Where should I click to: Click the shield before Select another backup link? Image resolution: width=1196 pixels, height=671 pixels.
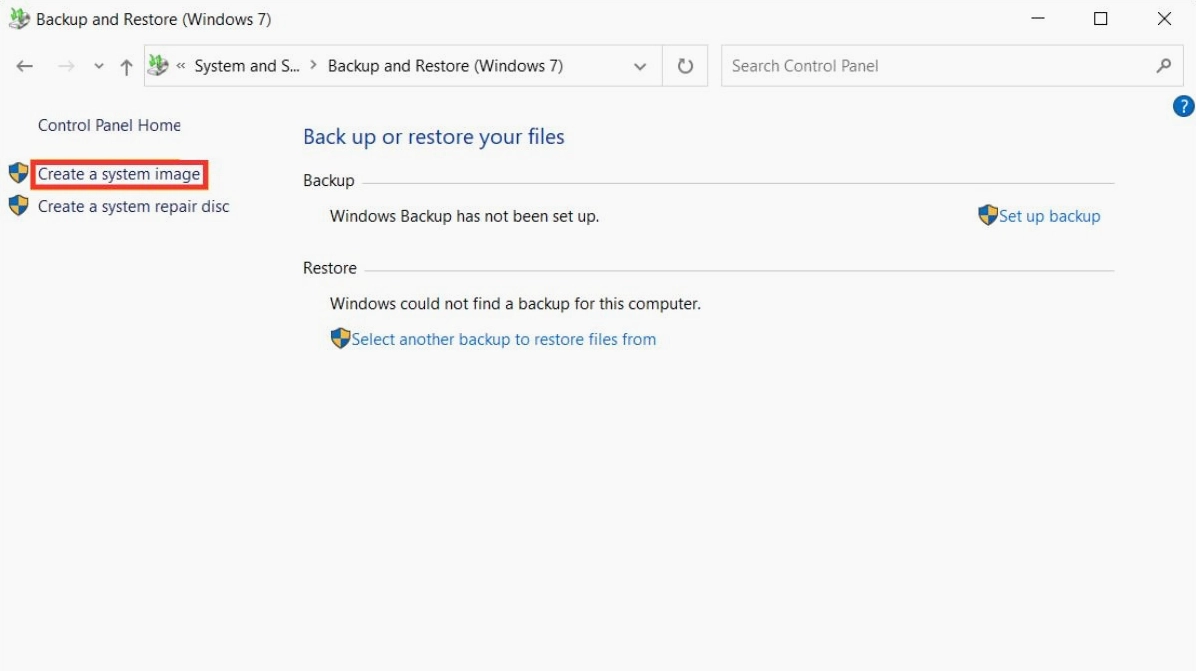[341, 339]
